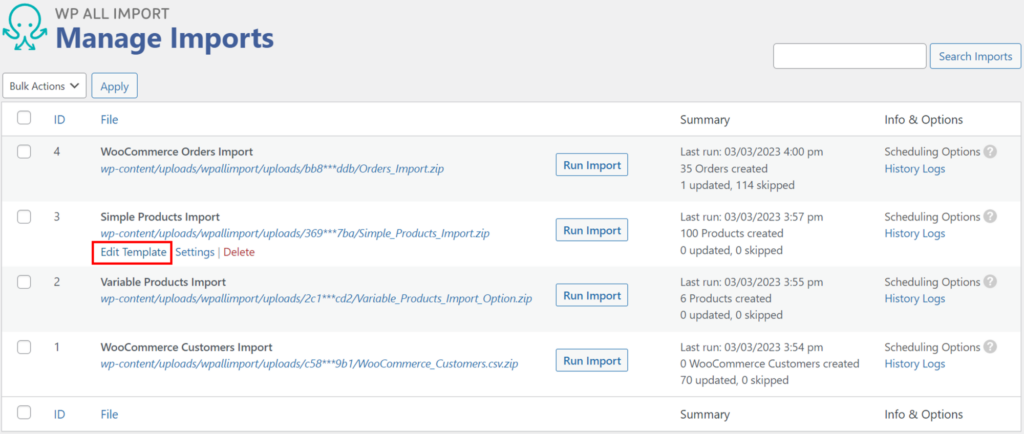The height and width of the screenshot is (434, 1024).
Task: Delete the Simple Products Import
Action: pos(239,252)
